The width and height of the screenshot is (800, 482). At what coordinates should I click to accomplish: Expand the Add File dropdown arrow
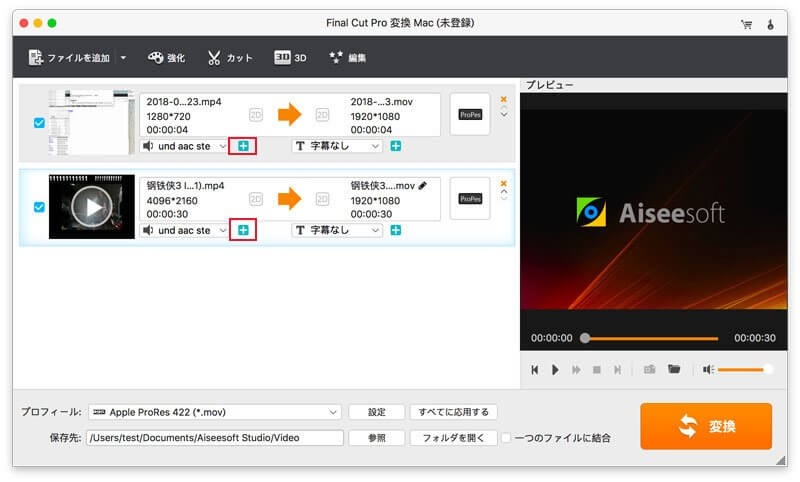pos(123,58)
